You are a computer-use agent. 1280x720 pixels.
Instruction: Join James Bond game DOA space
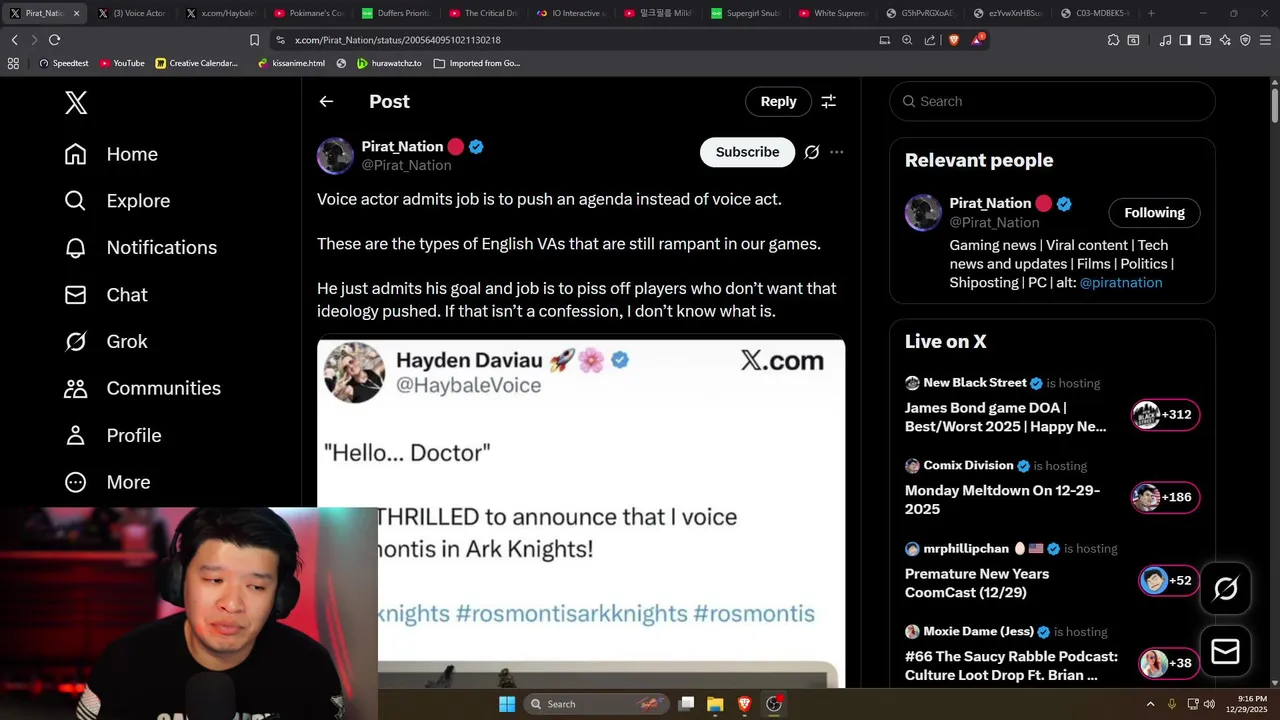(x=1005, y=417)
